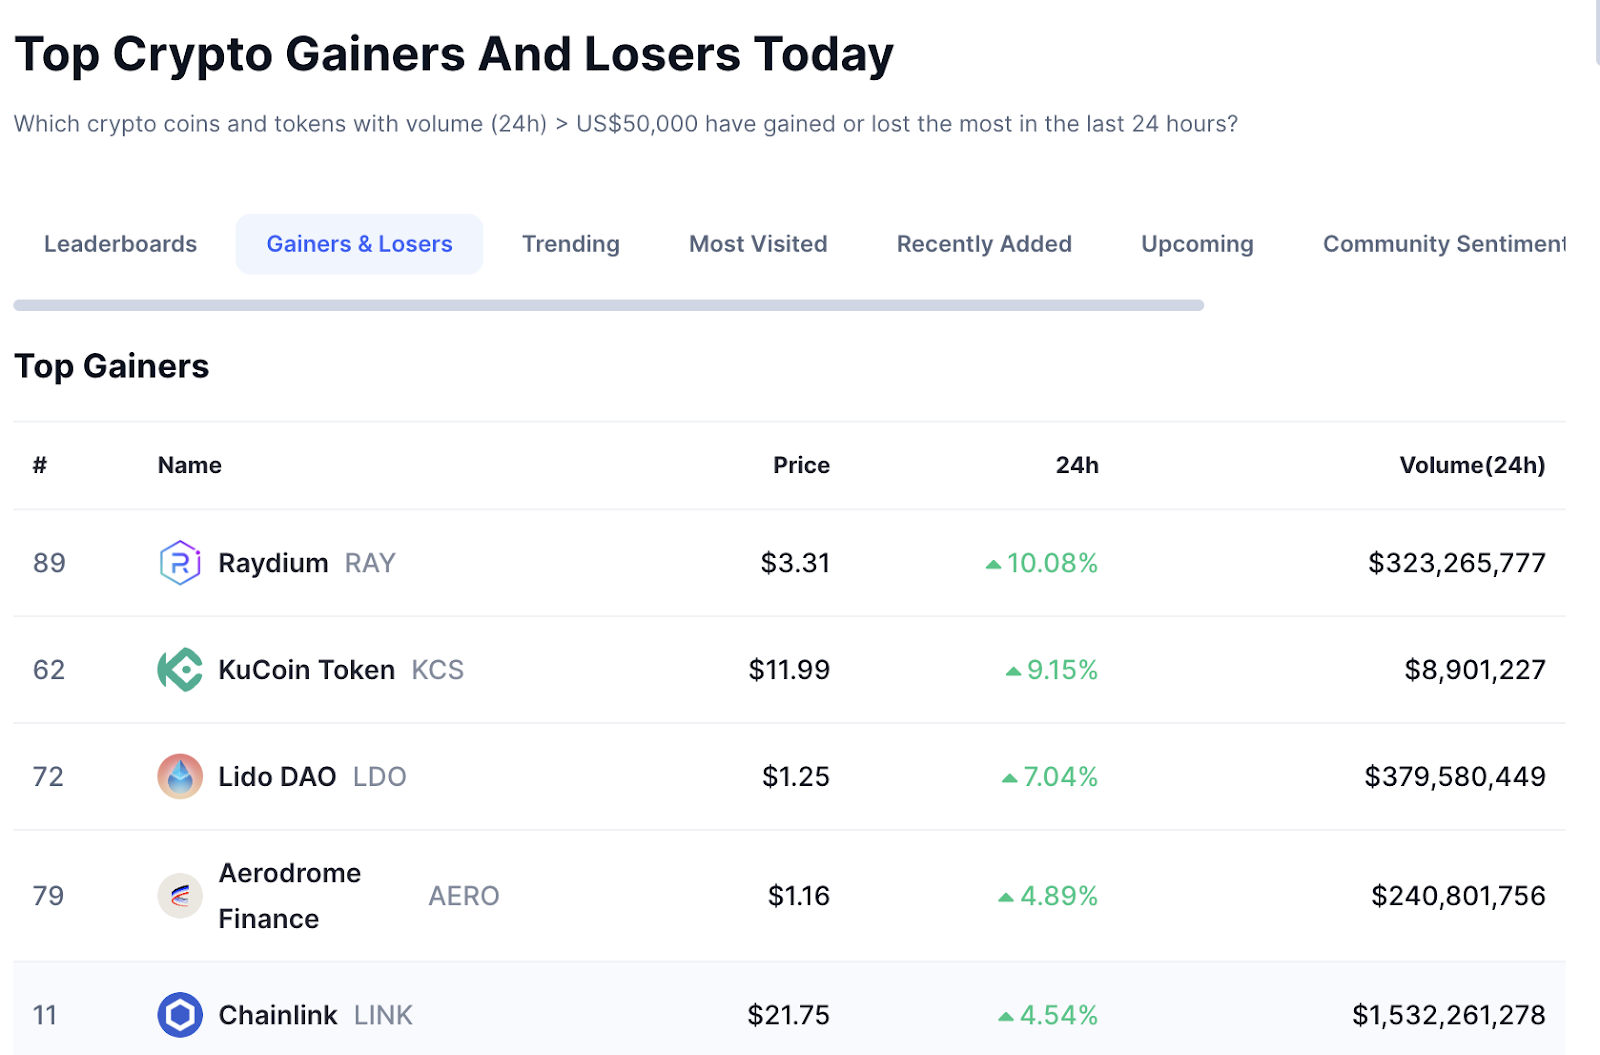This screenshot has height=1055, width=1600.
Task: Open the Raydium coin name link
Action: click(273, 563)
